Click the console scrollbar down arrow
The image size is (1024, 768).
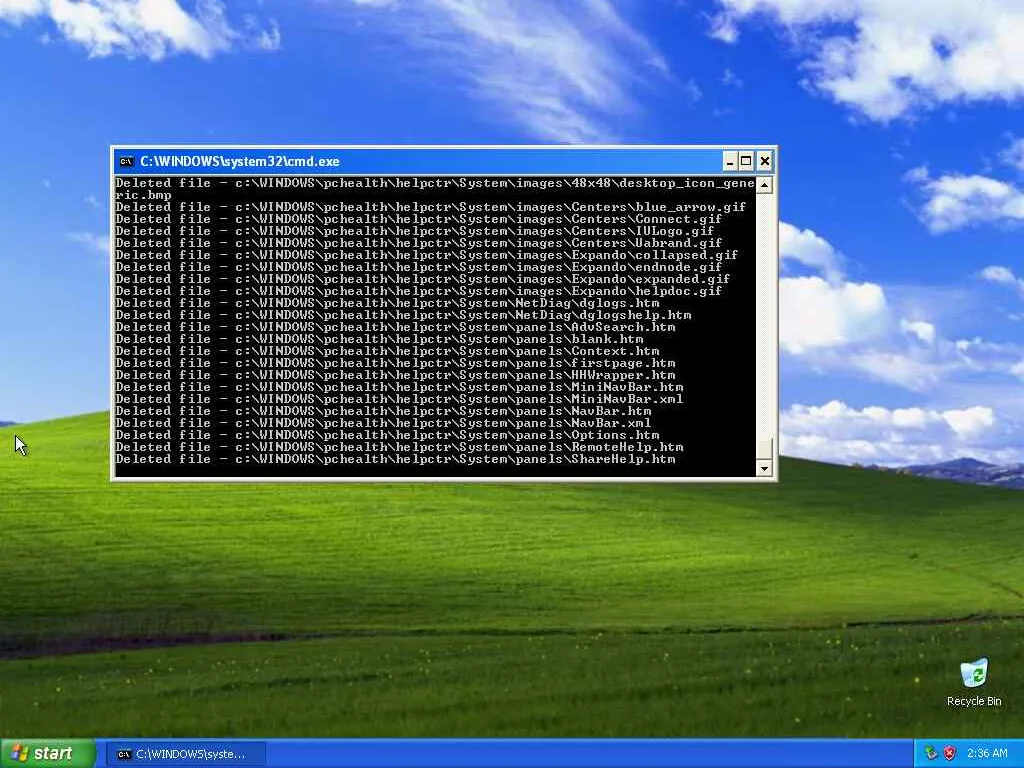coord(764,468)
